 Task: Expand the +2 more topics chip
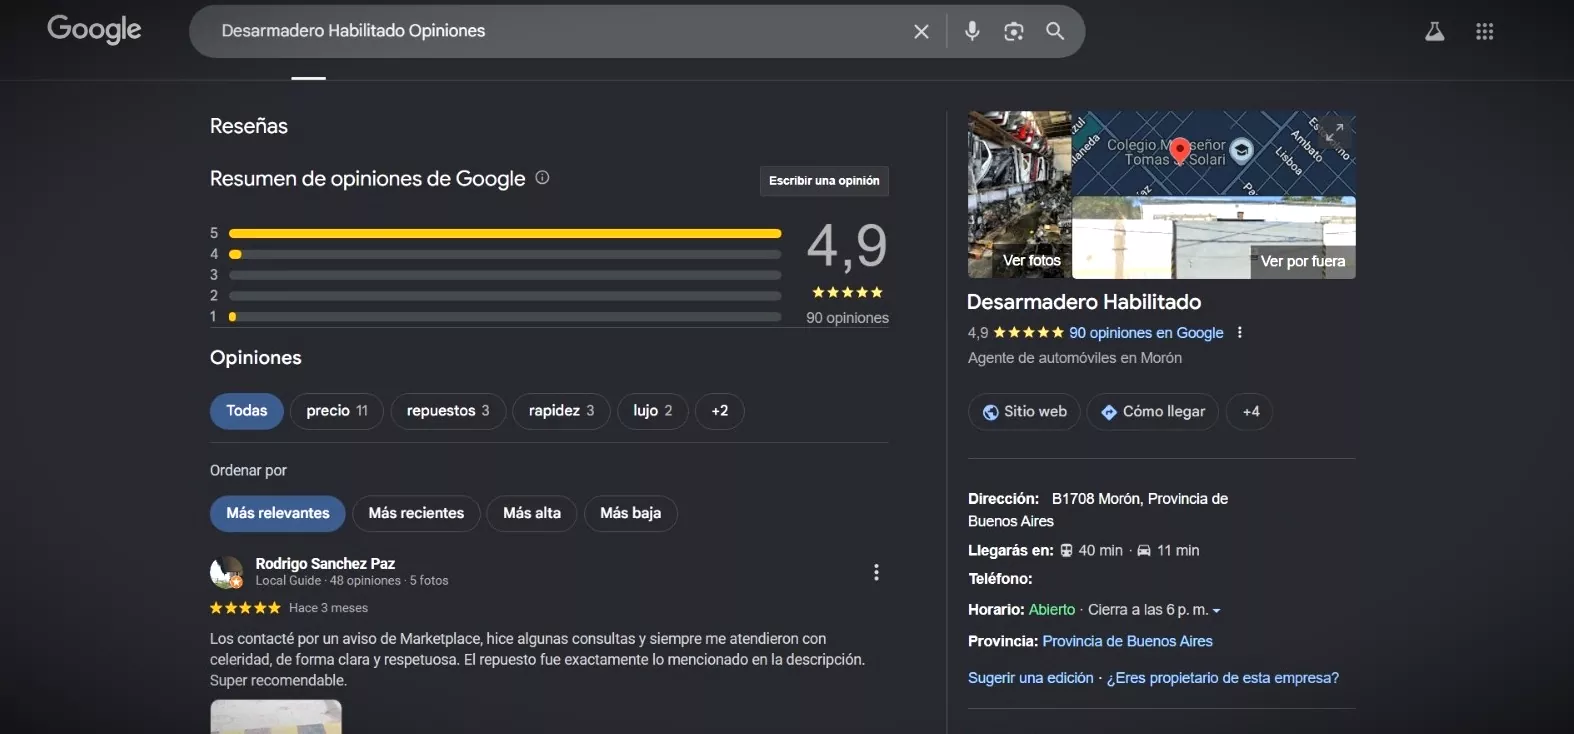[x=720, y=411]
